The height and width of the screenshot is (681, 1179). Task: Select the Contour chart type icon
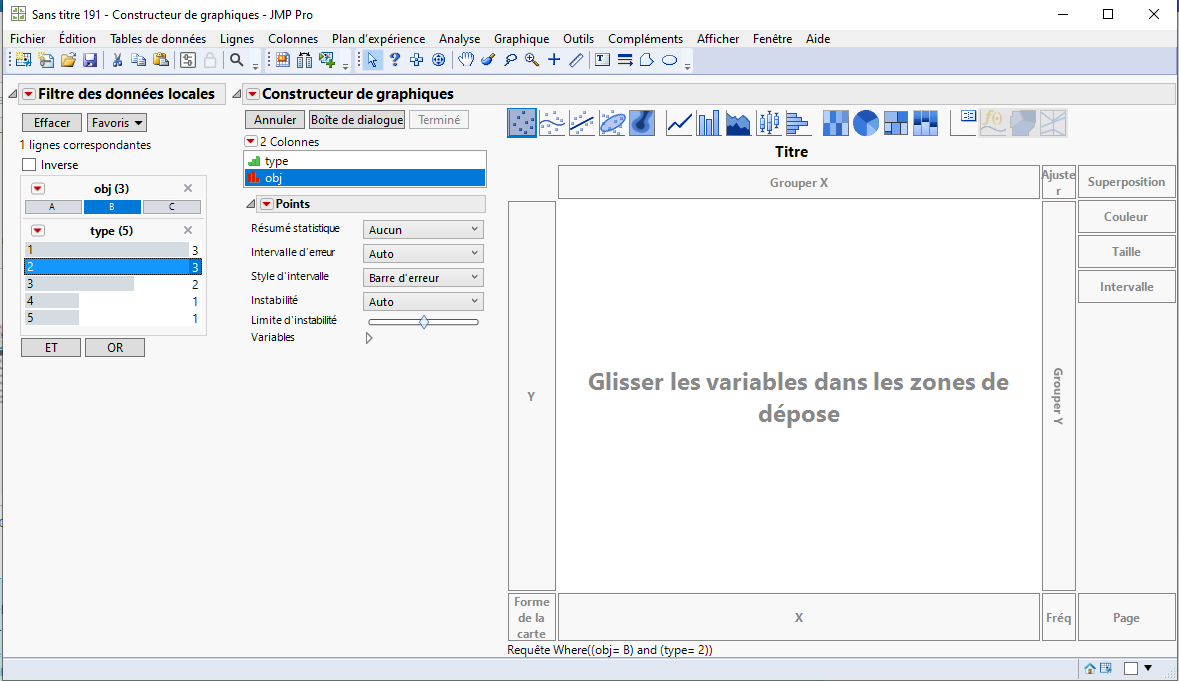coord(641,123)
